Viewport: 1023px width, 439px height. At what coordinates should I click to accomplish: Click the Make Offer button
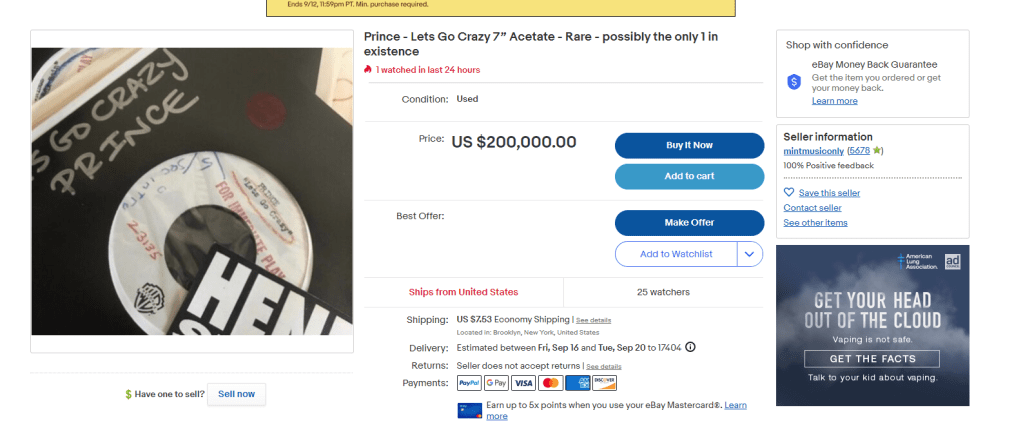[689, 222]
